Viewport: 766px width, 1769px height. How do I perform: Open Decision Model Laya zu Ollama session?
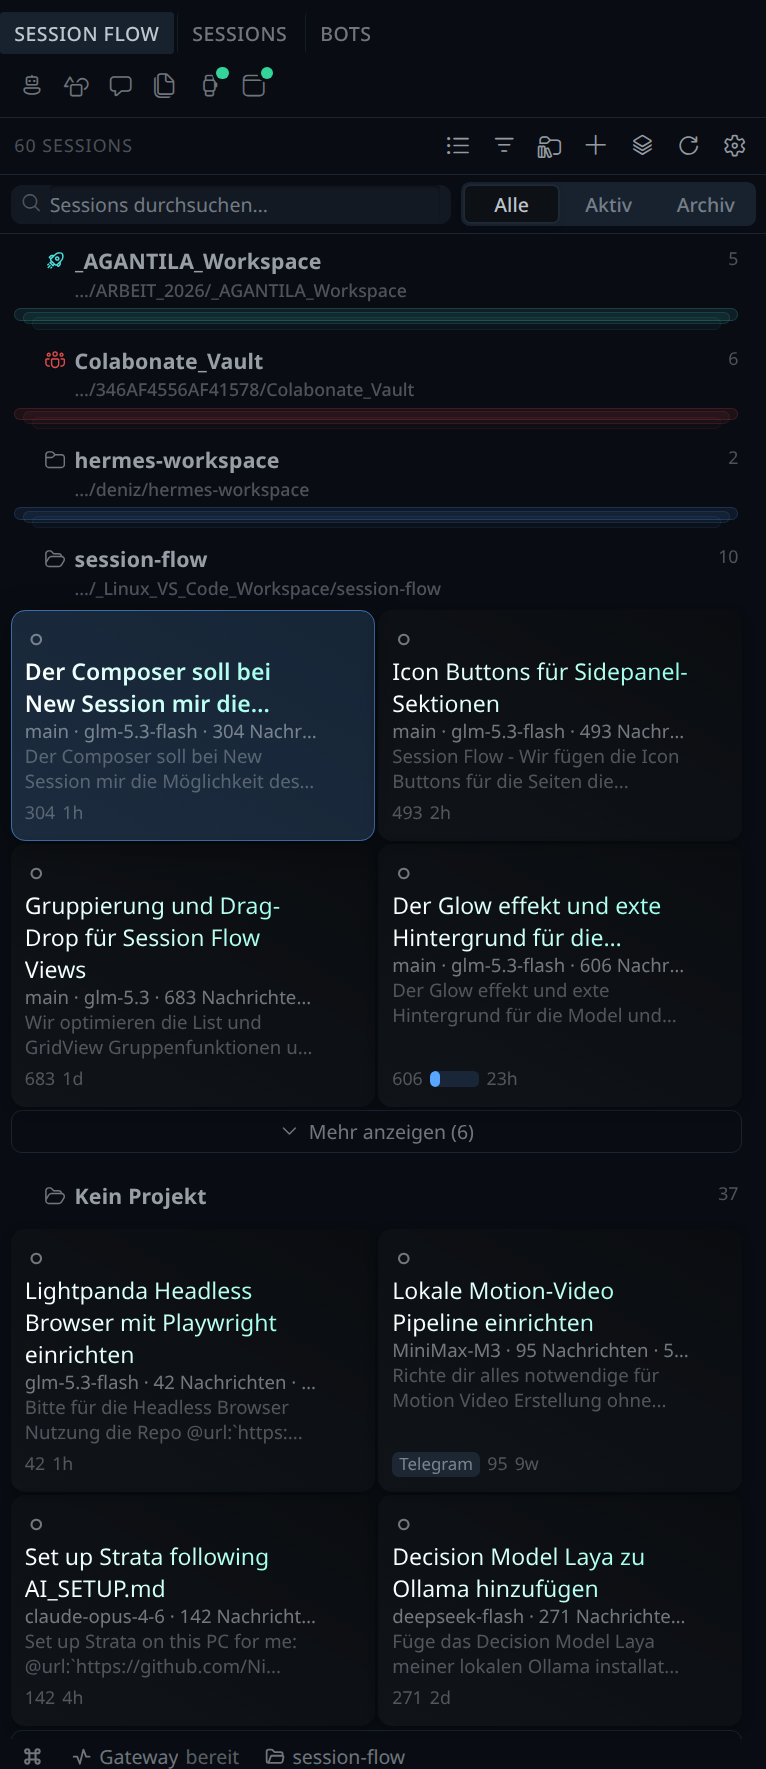pyautogui.click(x=560, y=1610)
